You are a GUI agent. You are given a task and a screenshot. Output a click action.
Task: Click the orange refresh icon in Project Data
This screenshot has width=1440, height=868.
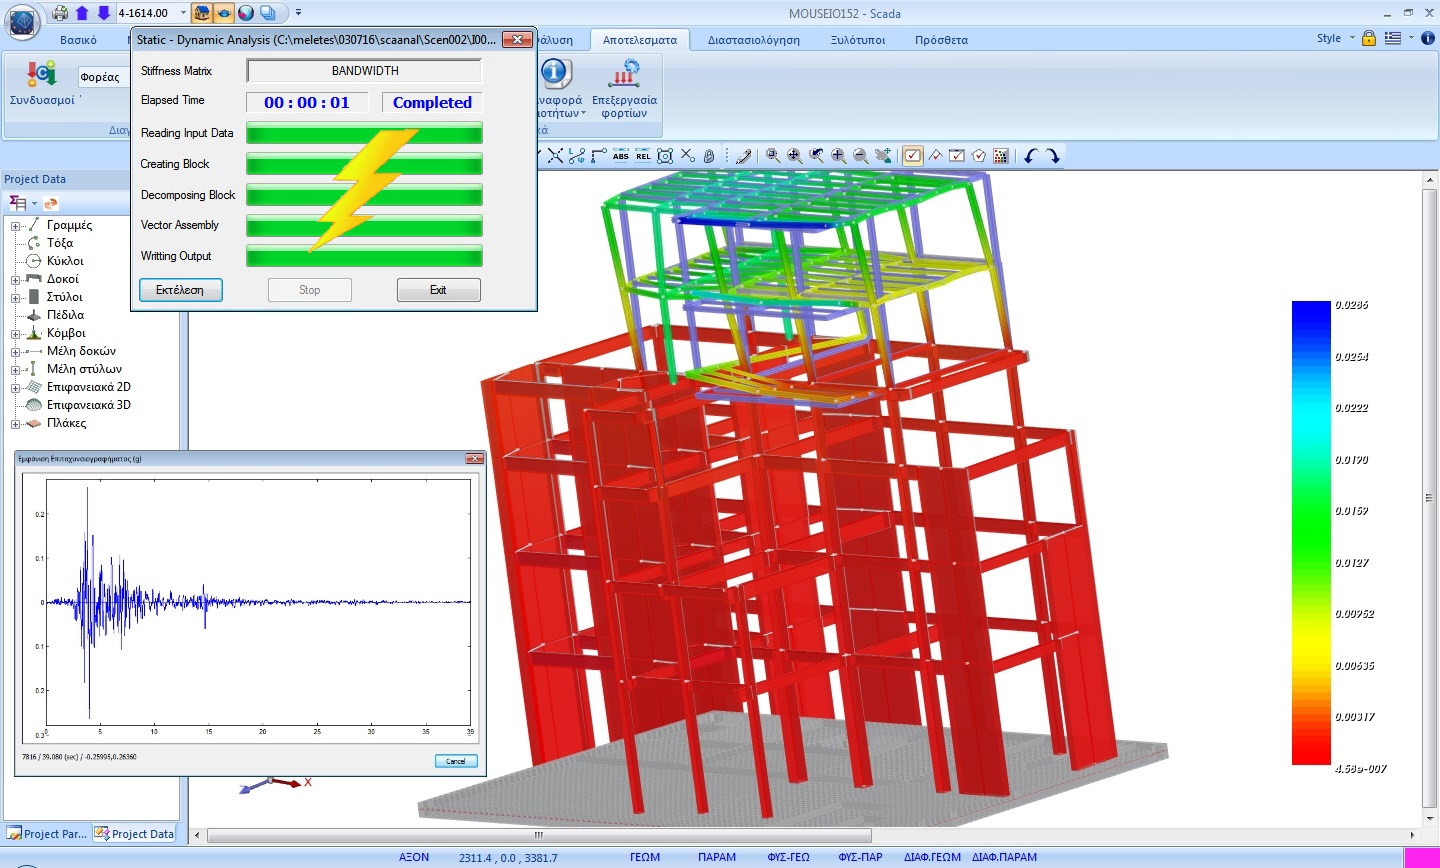click(51, 203)
